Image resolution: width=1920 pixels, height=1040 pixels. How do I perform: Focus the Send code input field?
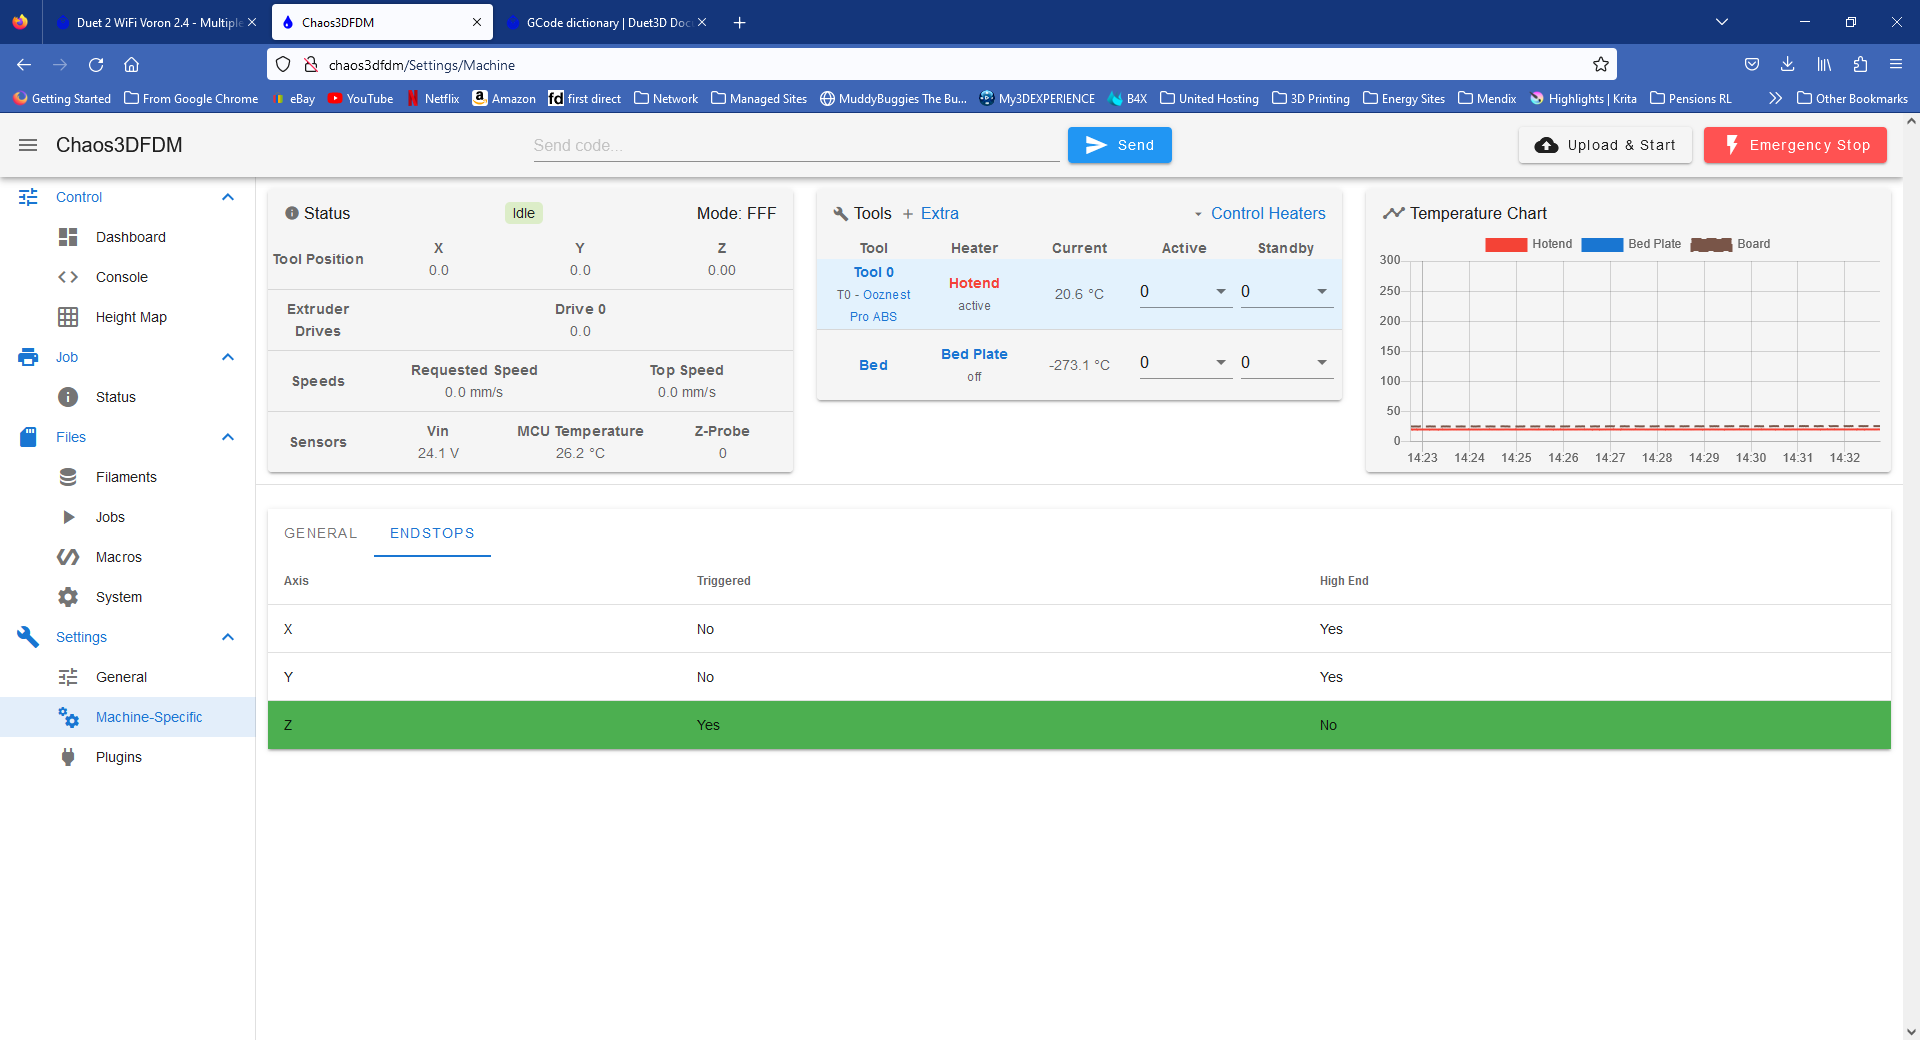click(x=796, y=145)
